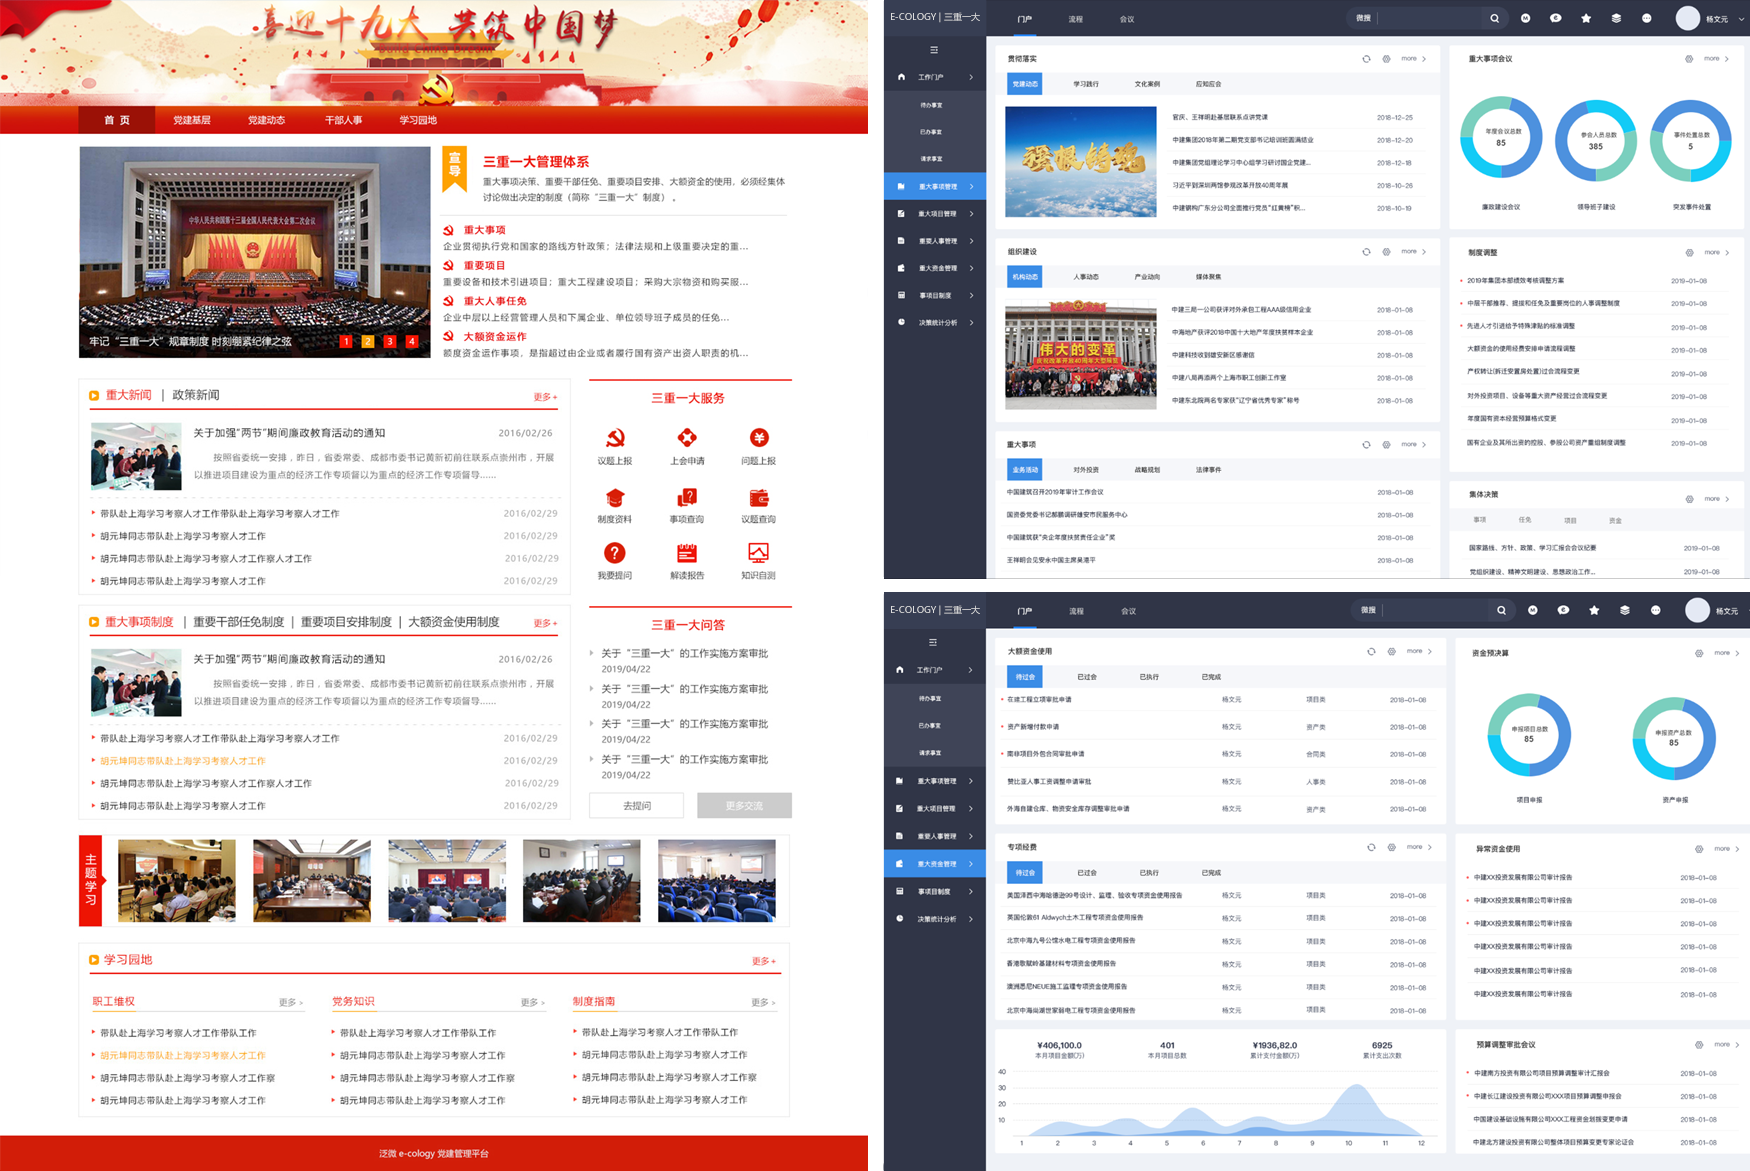1750x1171 pixels.
Task: Switch to 党建基层 in the red navigation bar
Action: tap(192, 120)
